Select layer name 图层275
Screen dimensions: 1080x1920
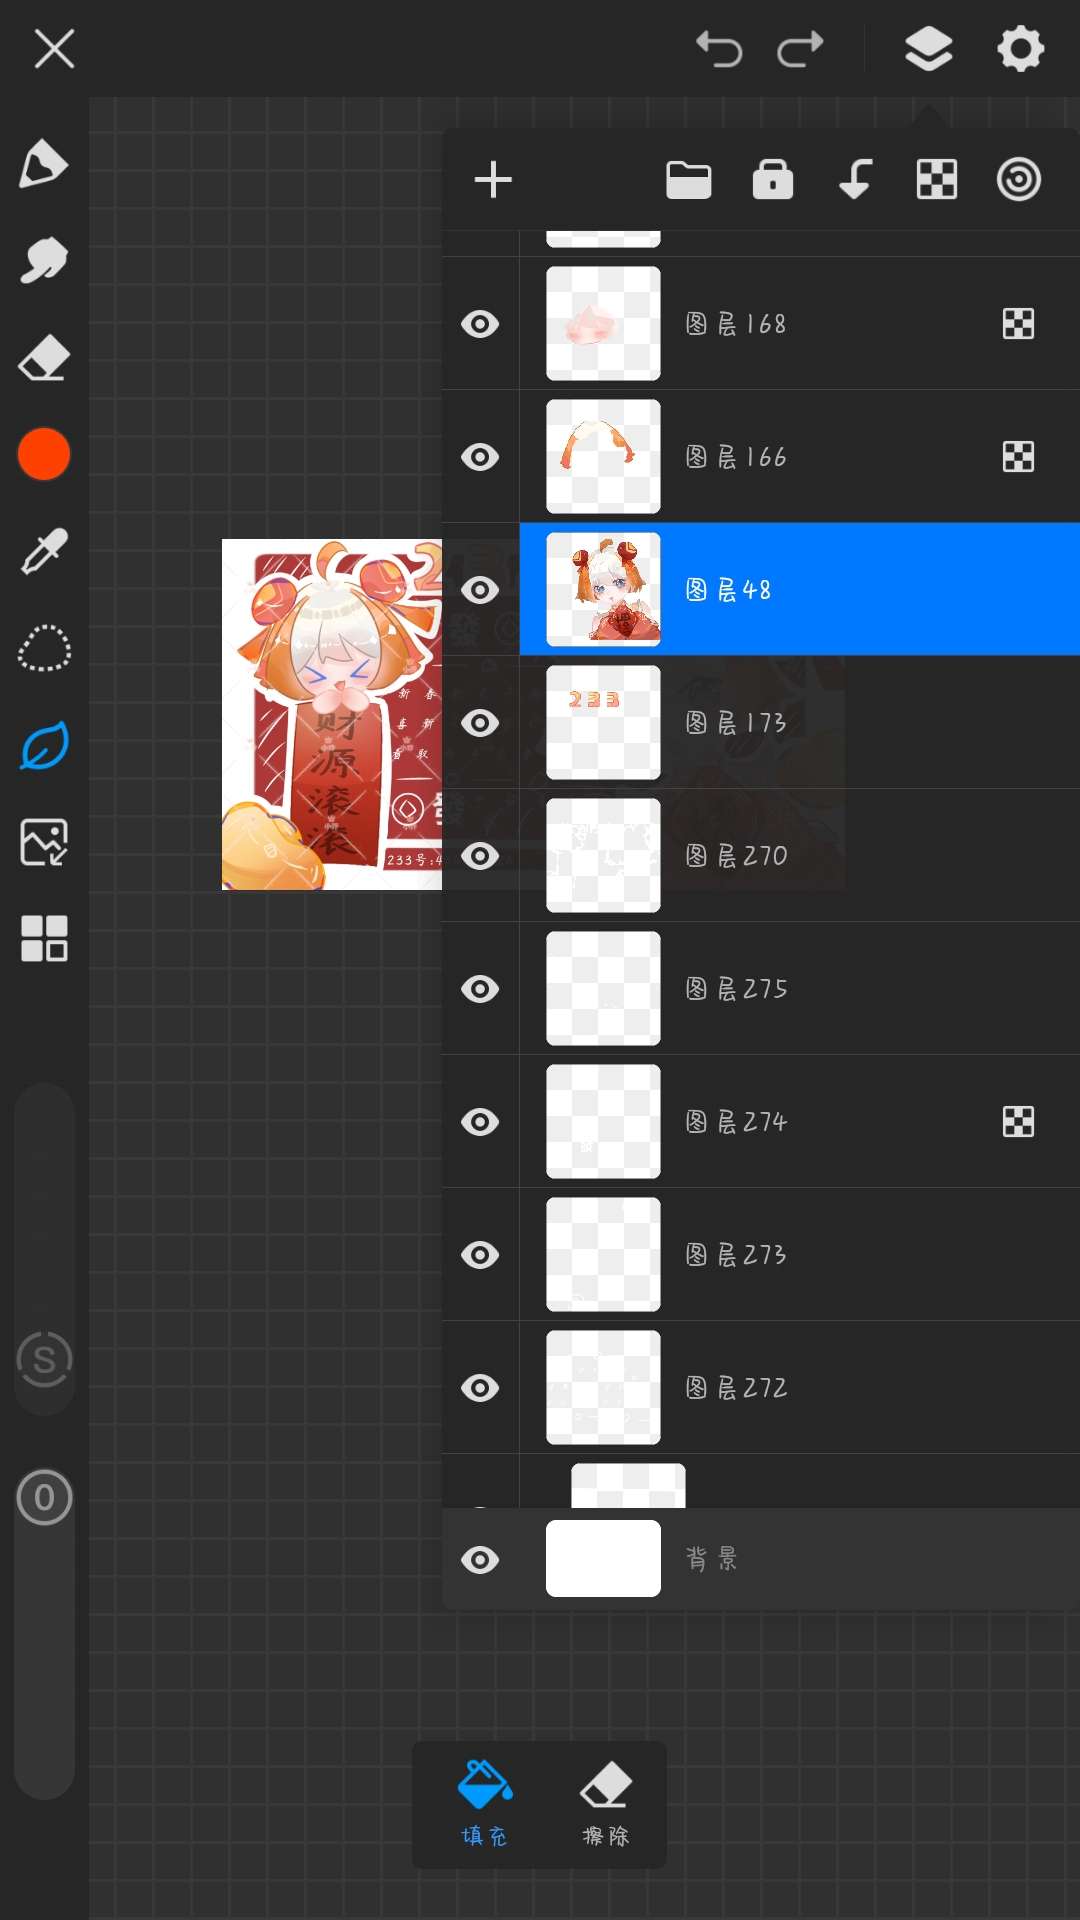(x=736, y=989)
